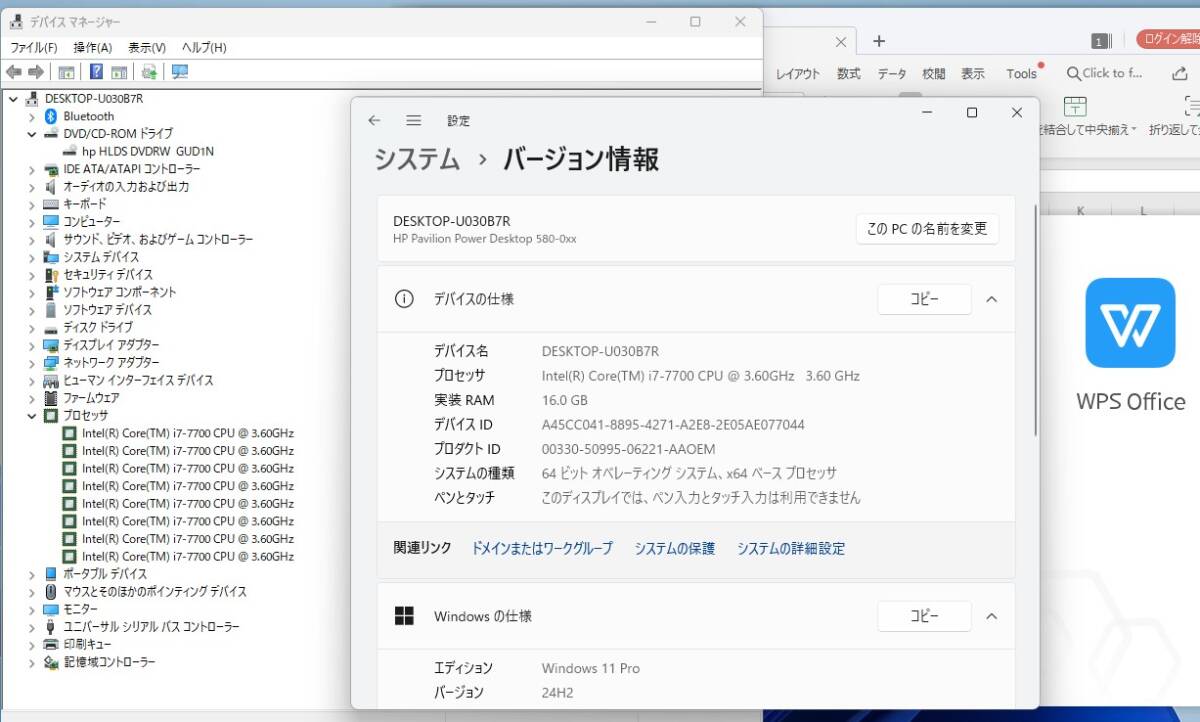Open a new tab with WPS plus button
This screenshot has height=722, width=1200.
[879, 41]
